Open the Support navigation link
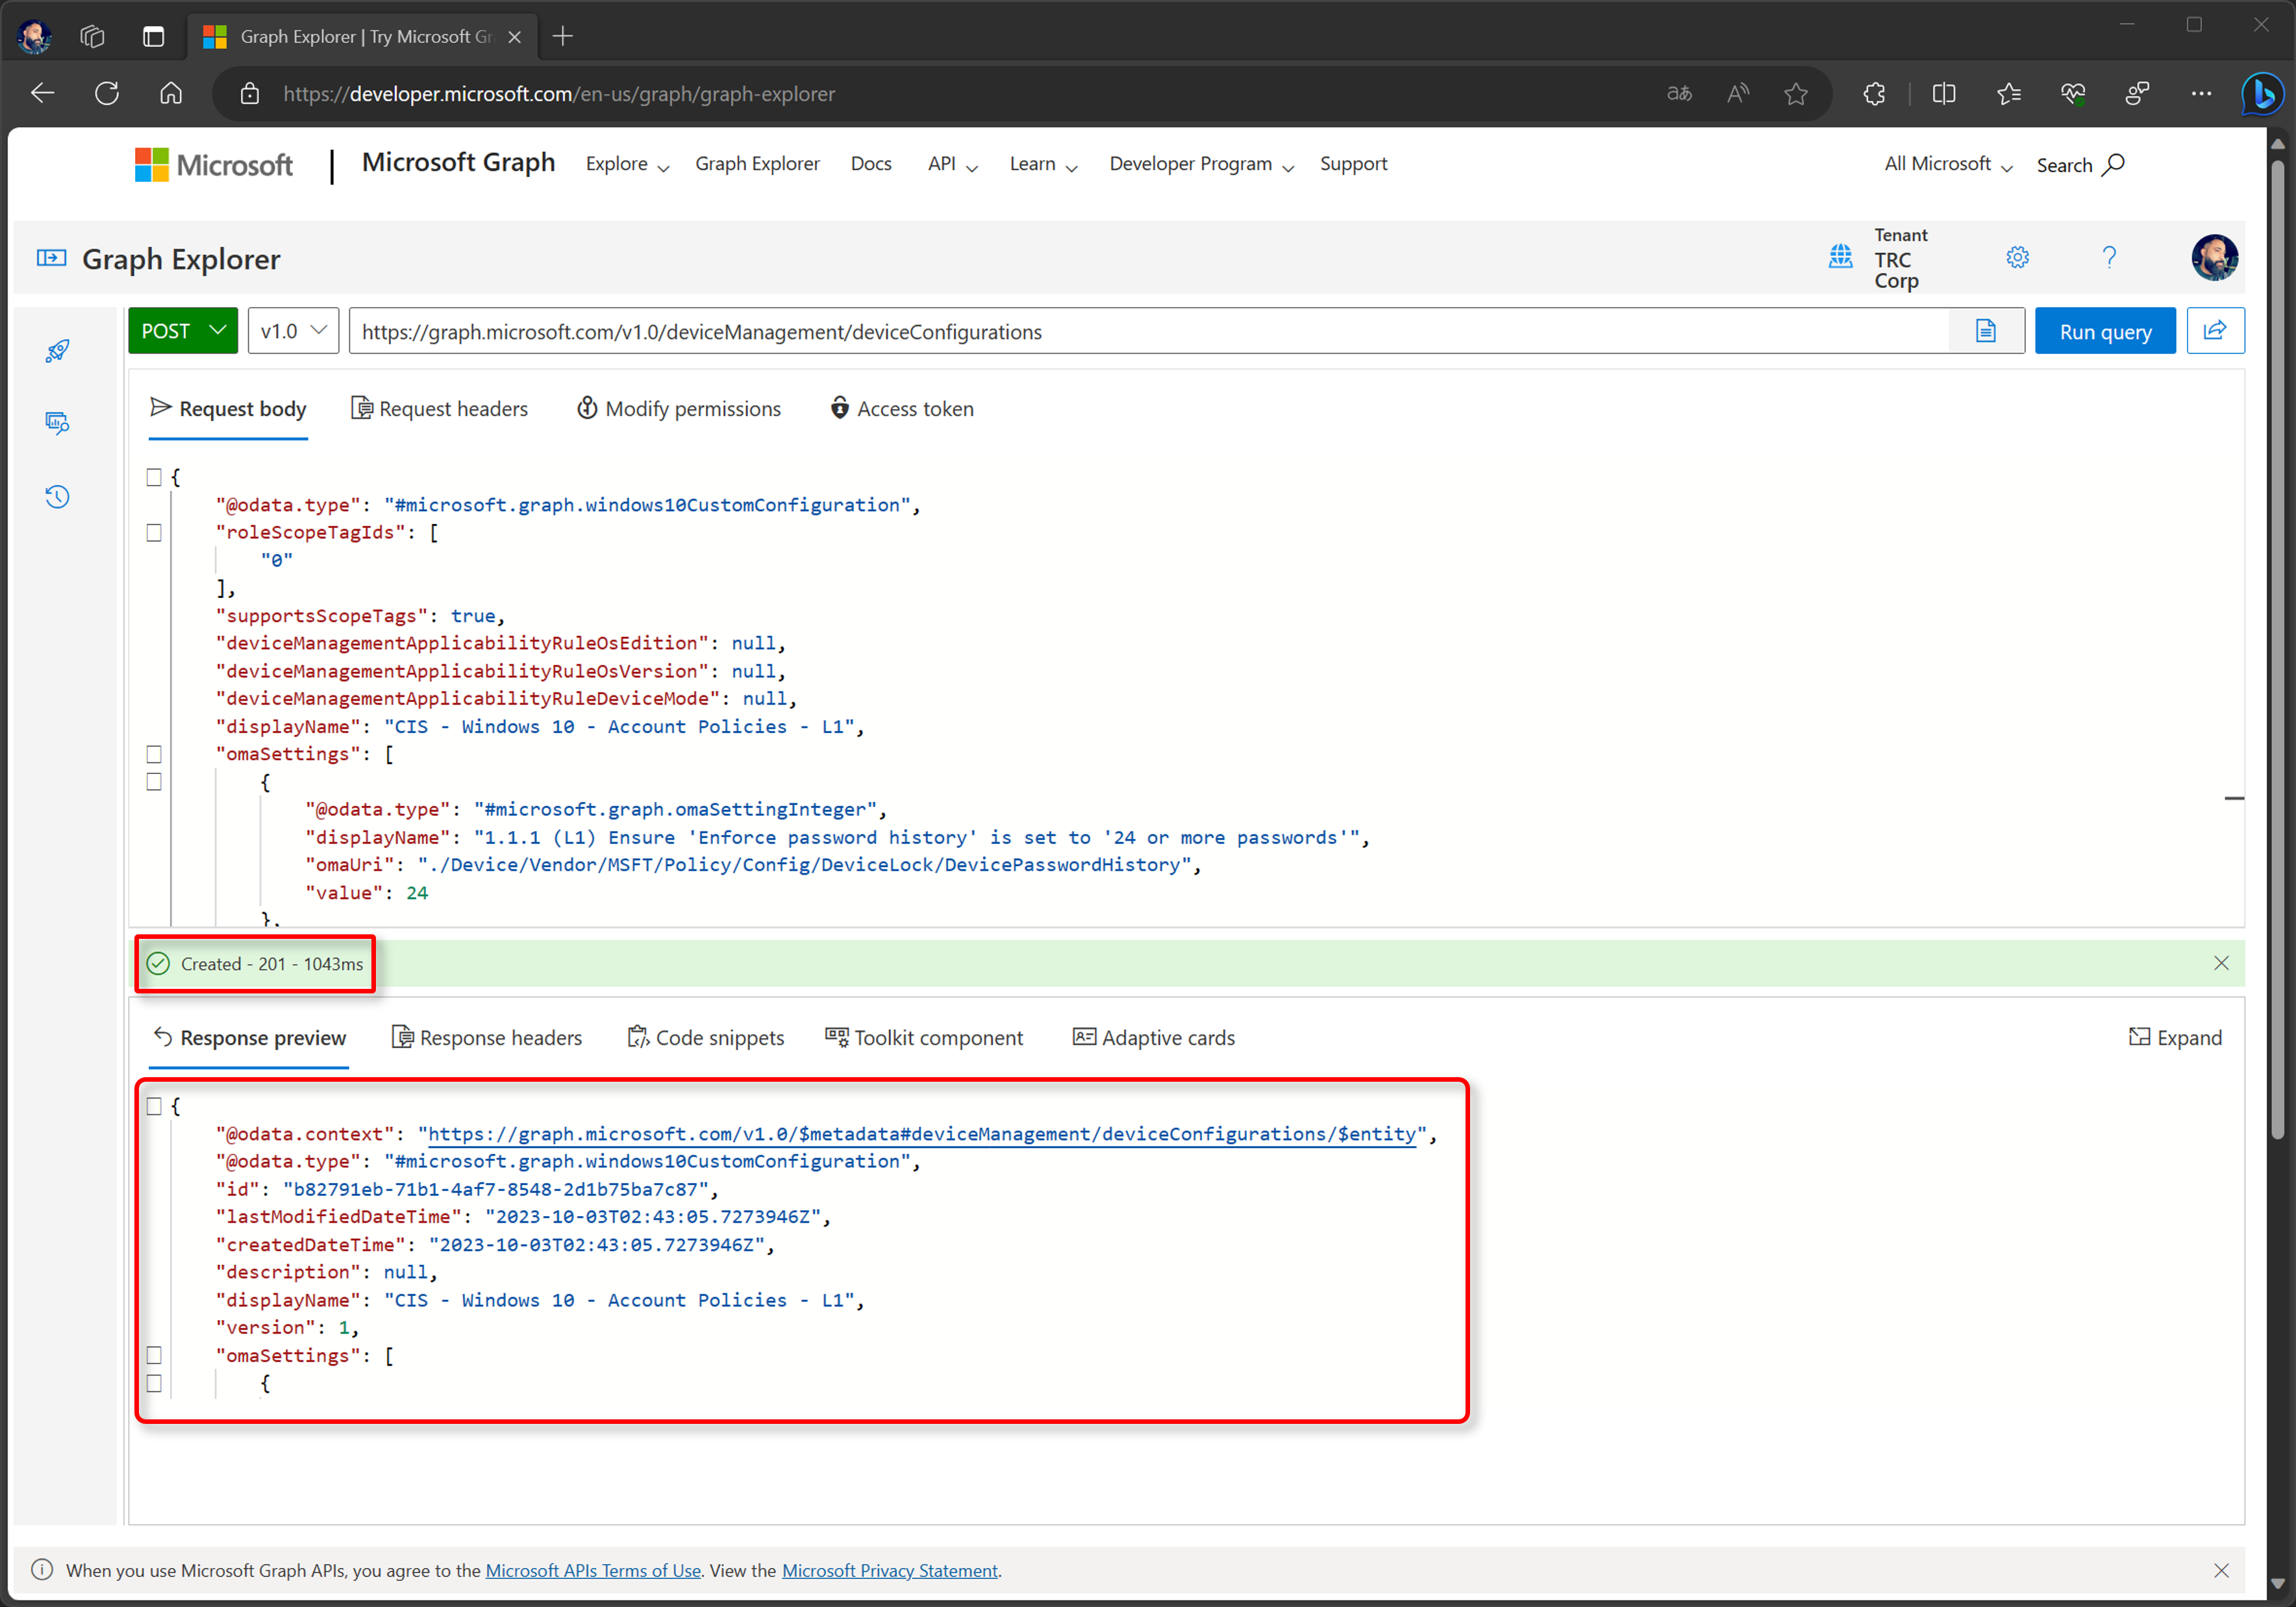Screen dimensions: 2296x1607 coord(1353,164)
